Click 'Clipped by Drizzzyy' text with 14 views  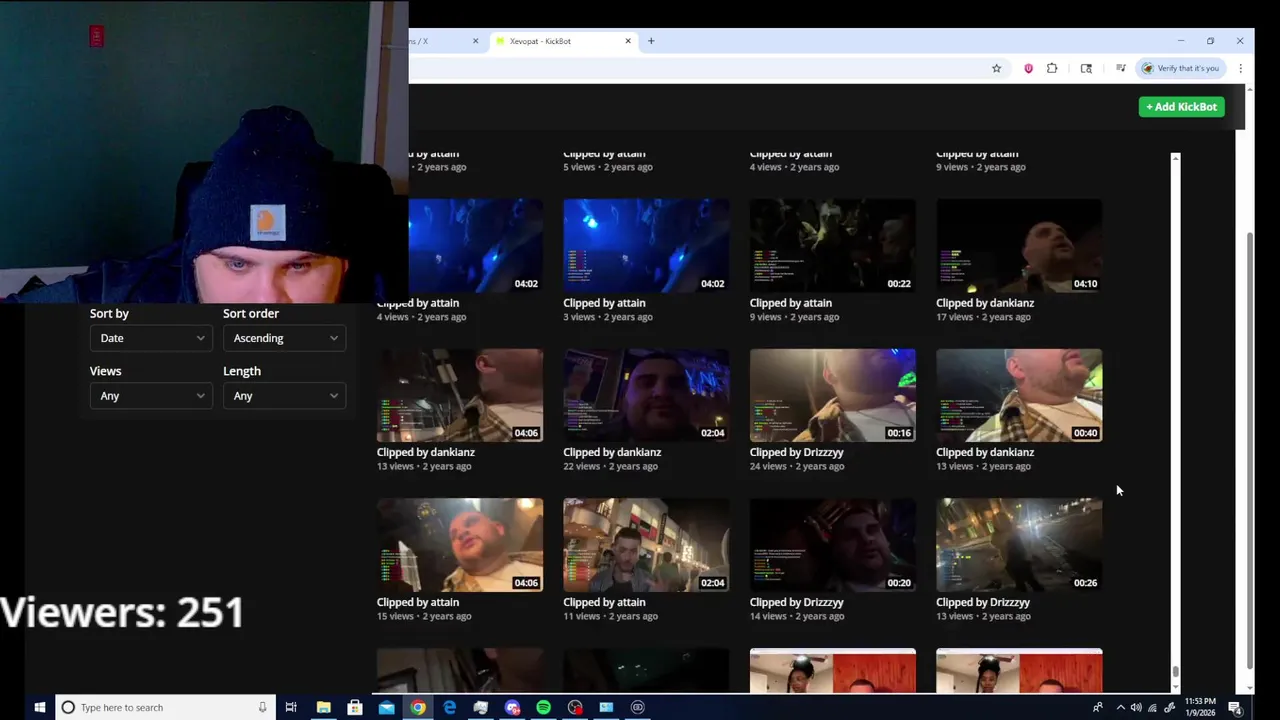797,602
